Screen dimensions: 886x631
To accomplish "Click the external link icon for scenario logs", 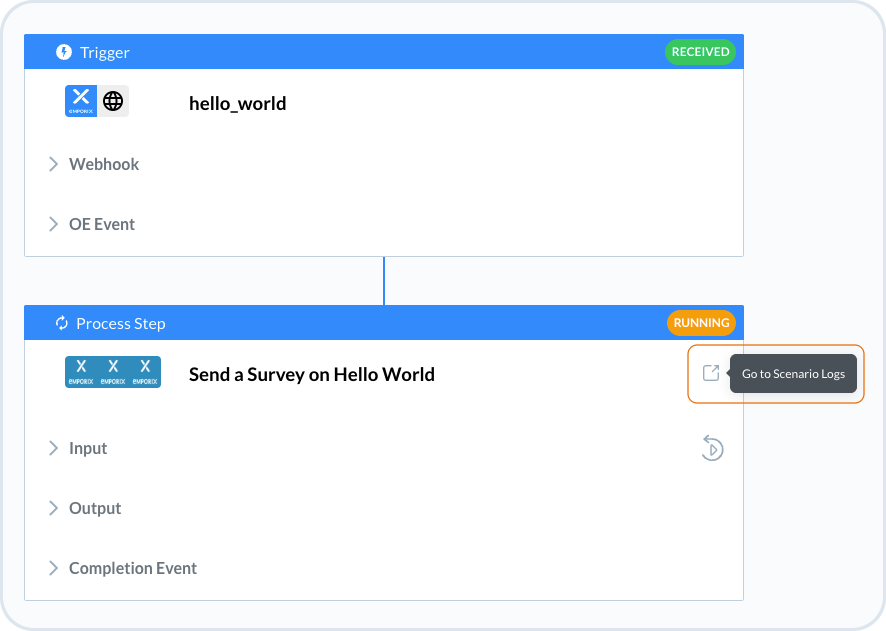I will click(x=711, y=373).
